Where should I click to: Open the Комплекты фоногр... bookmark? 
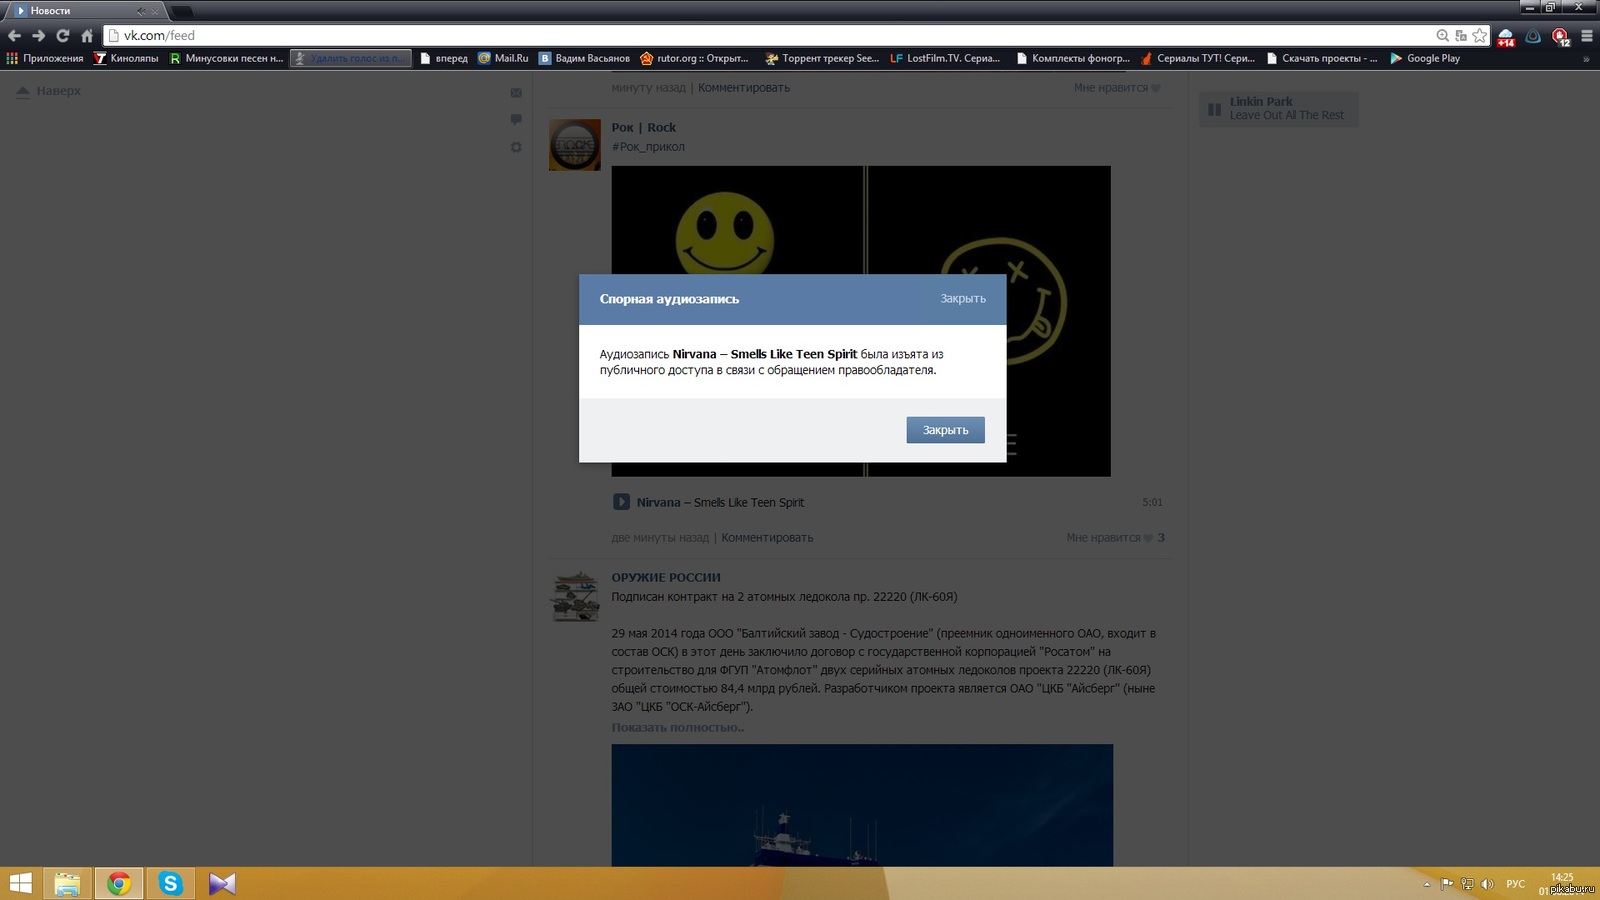tap(1073, 59)
